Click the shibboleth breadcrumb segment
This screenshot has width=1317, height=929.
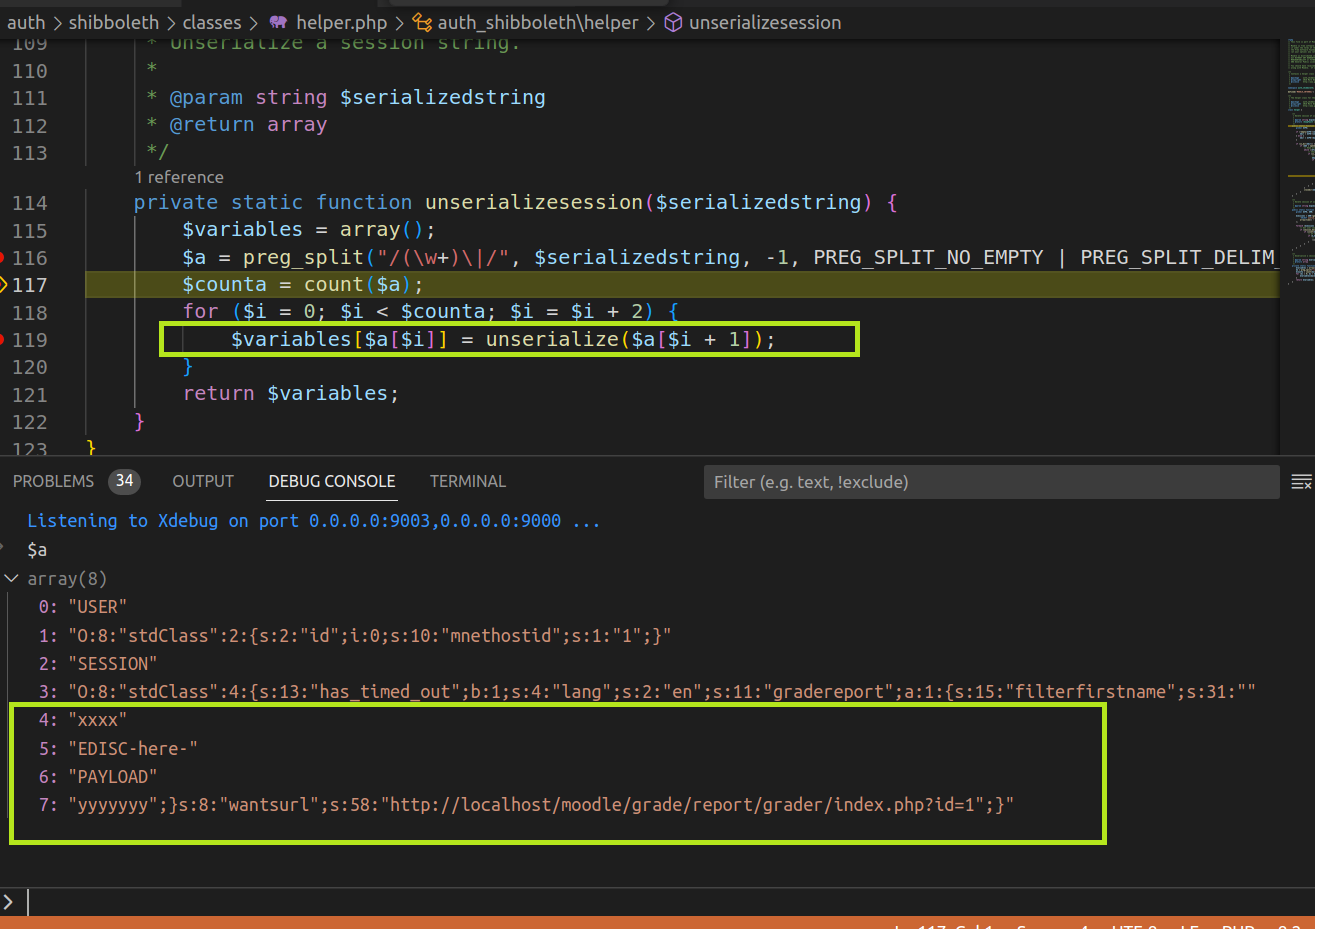(x=114, y=22)
